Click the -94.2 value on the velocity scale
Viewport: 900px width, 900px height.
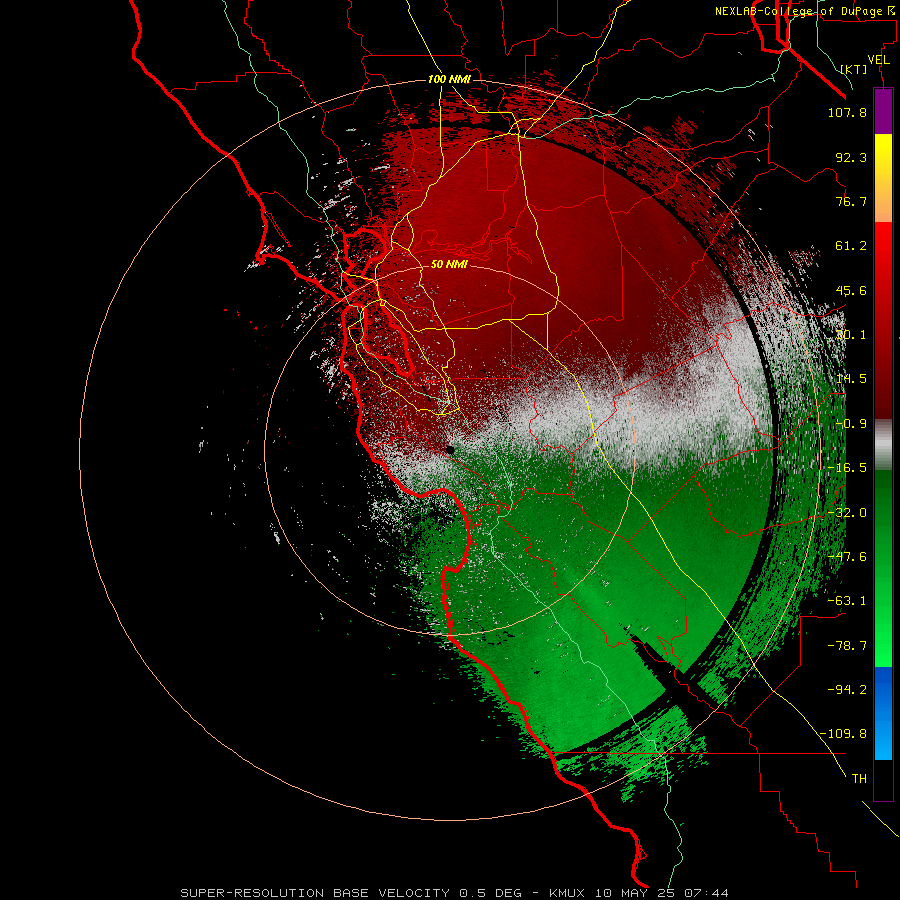tap(847, 689)
